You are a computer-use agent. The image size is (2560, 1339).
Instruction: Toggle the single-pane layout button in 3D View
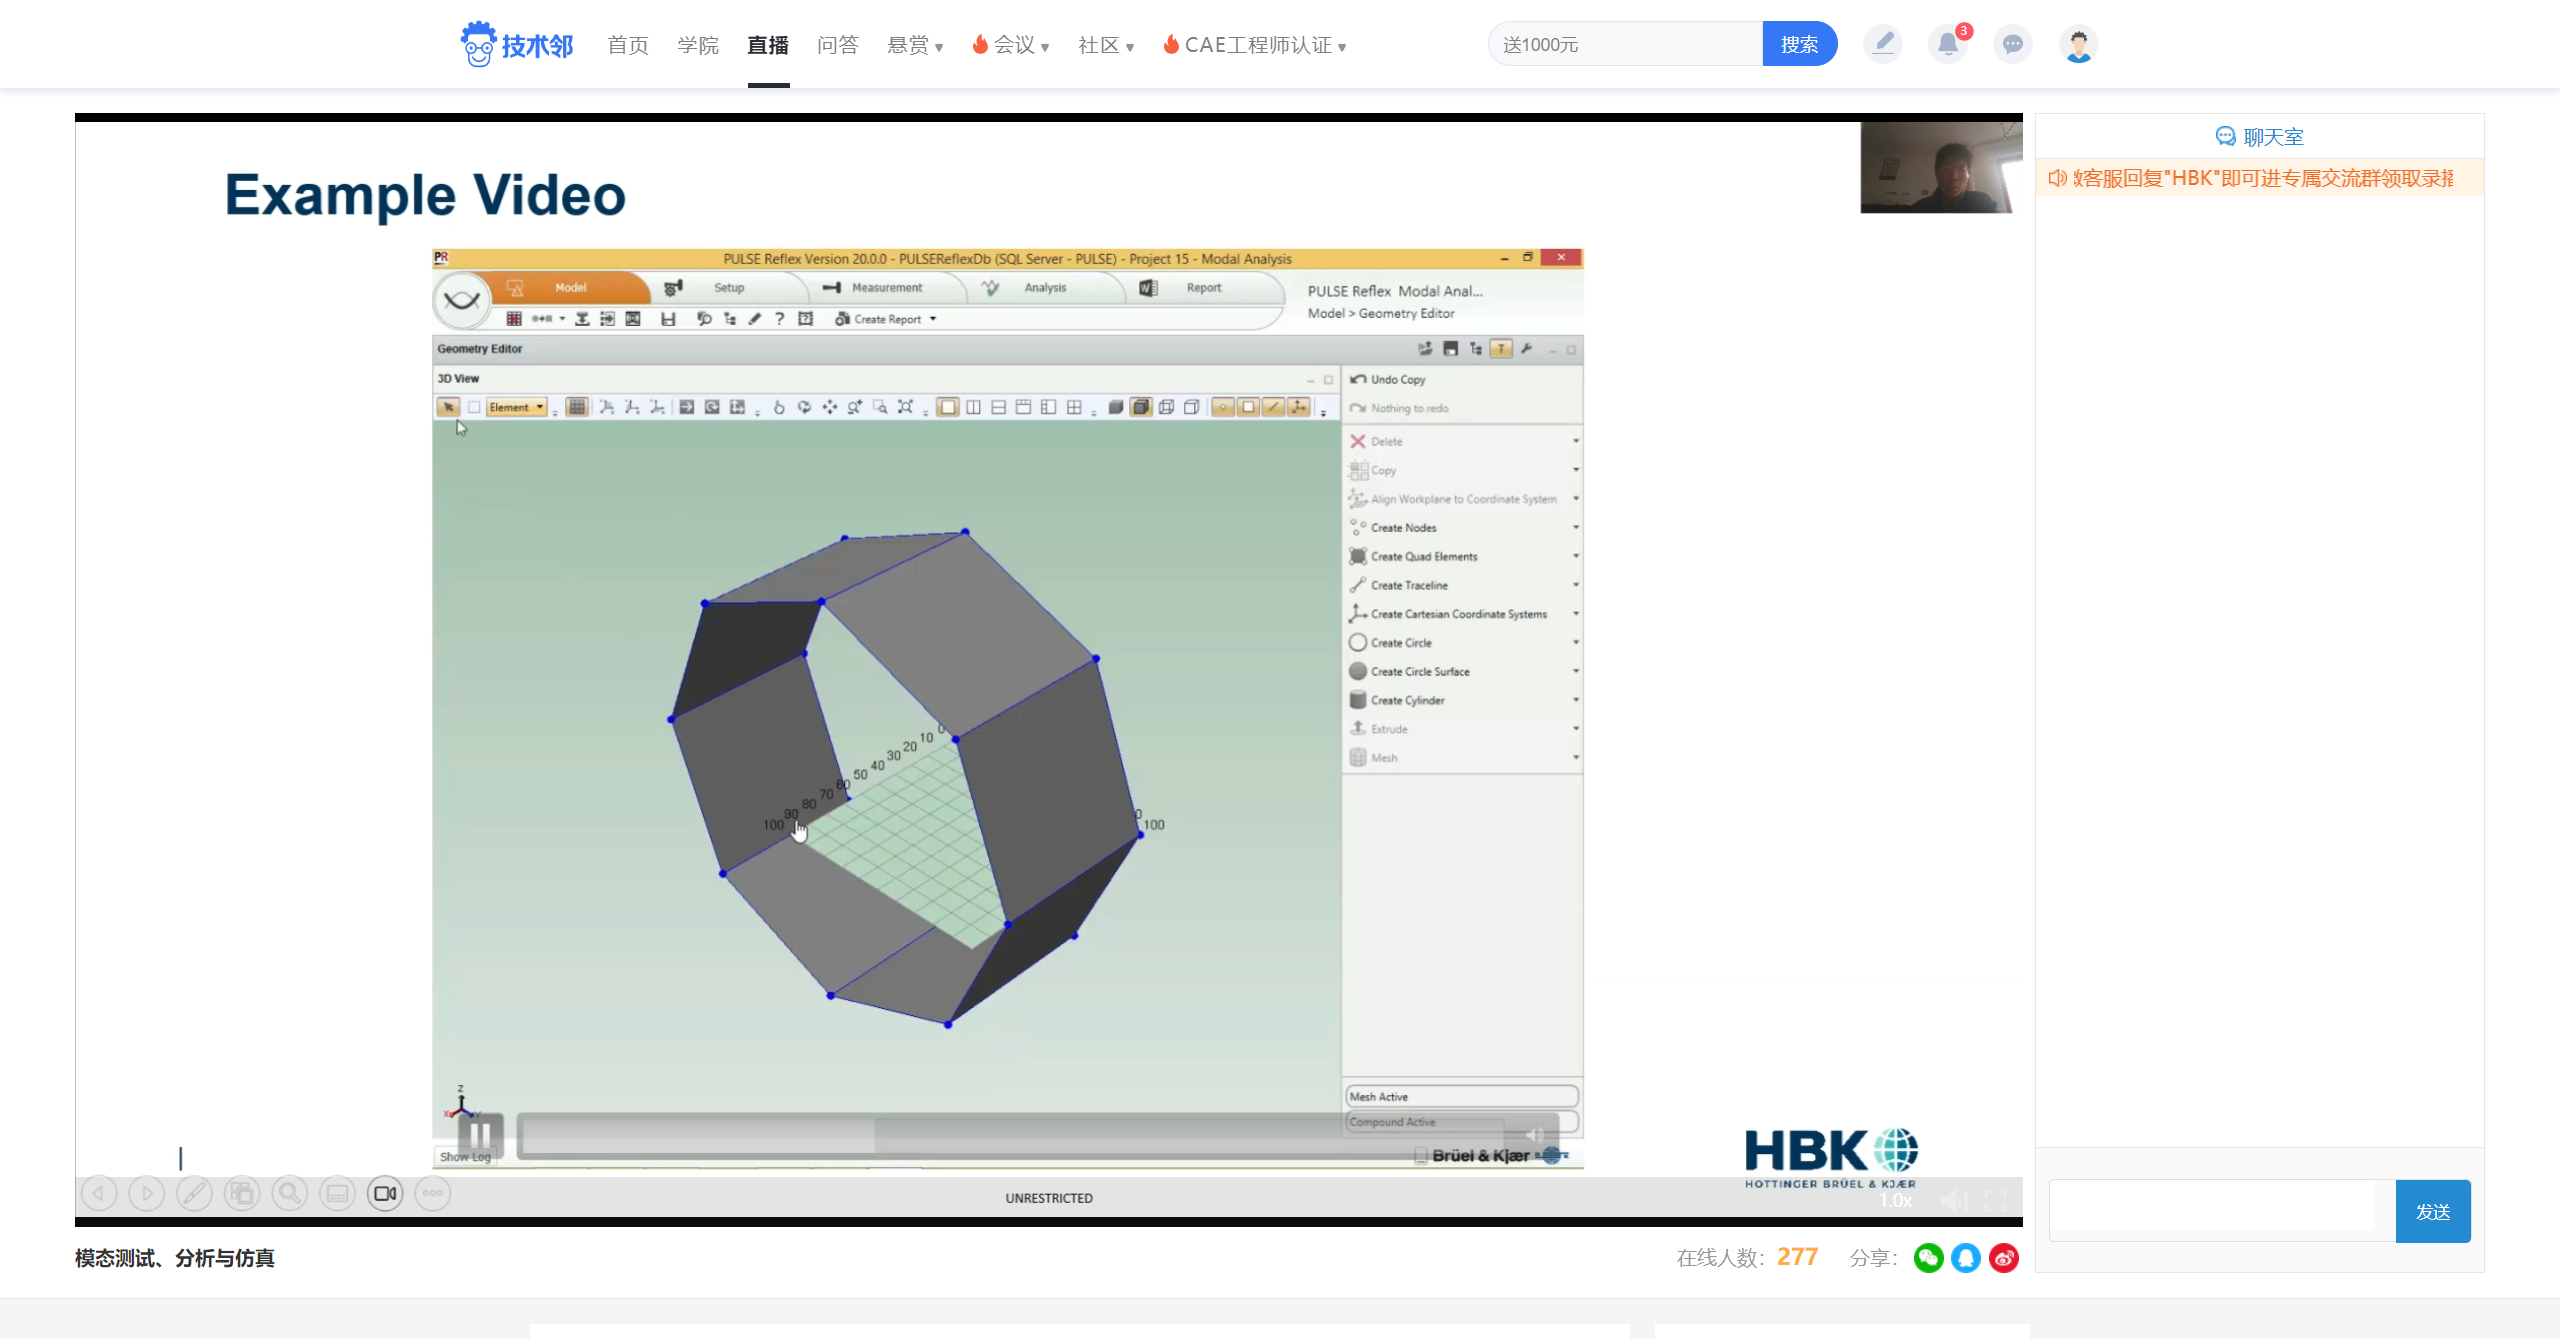tap(948, 407)
